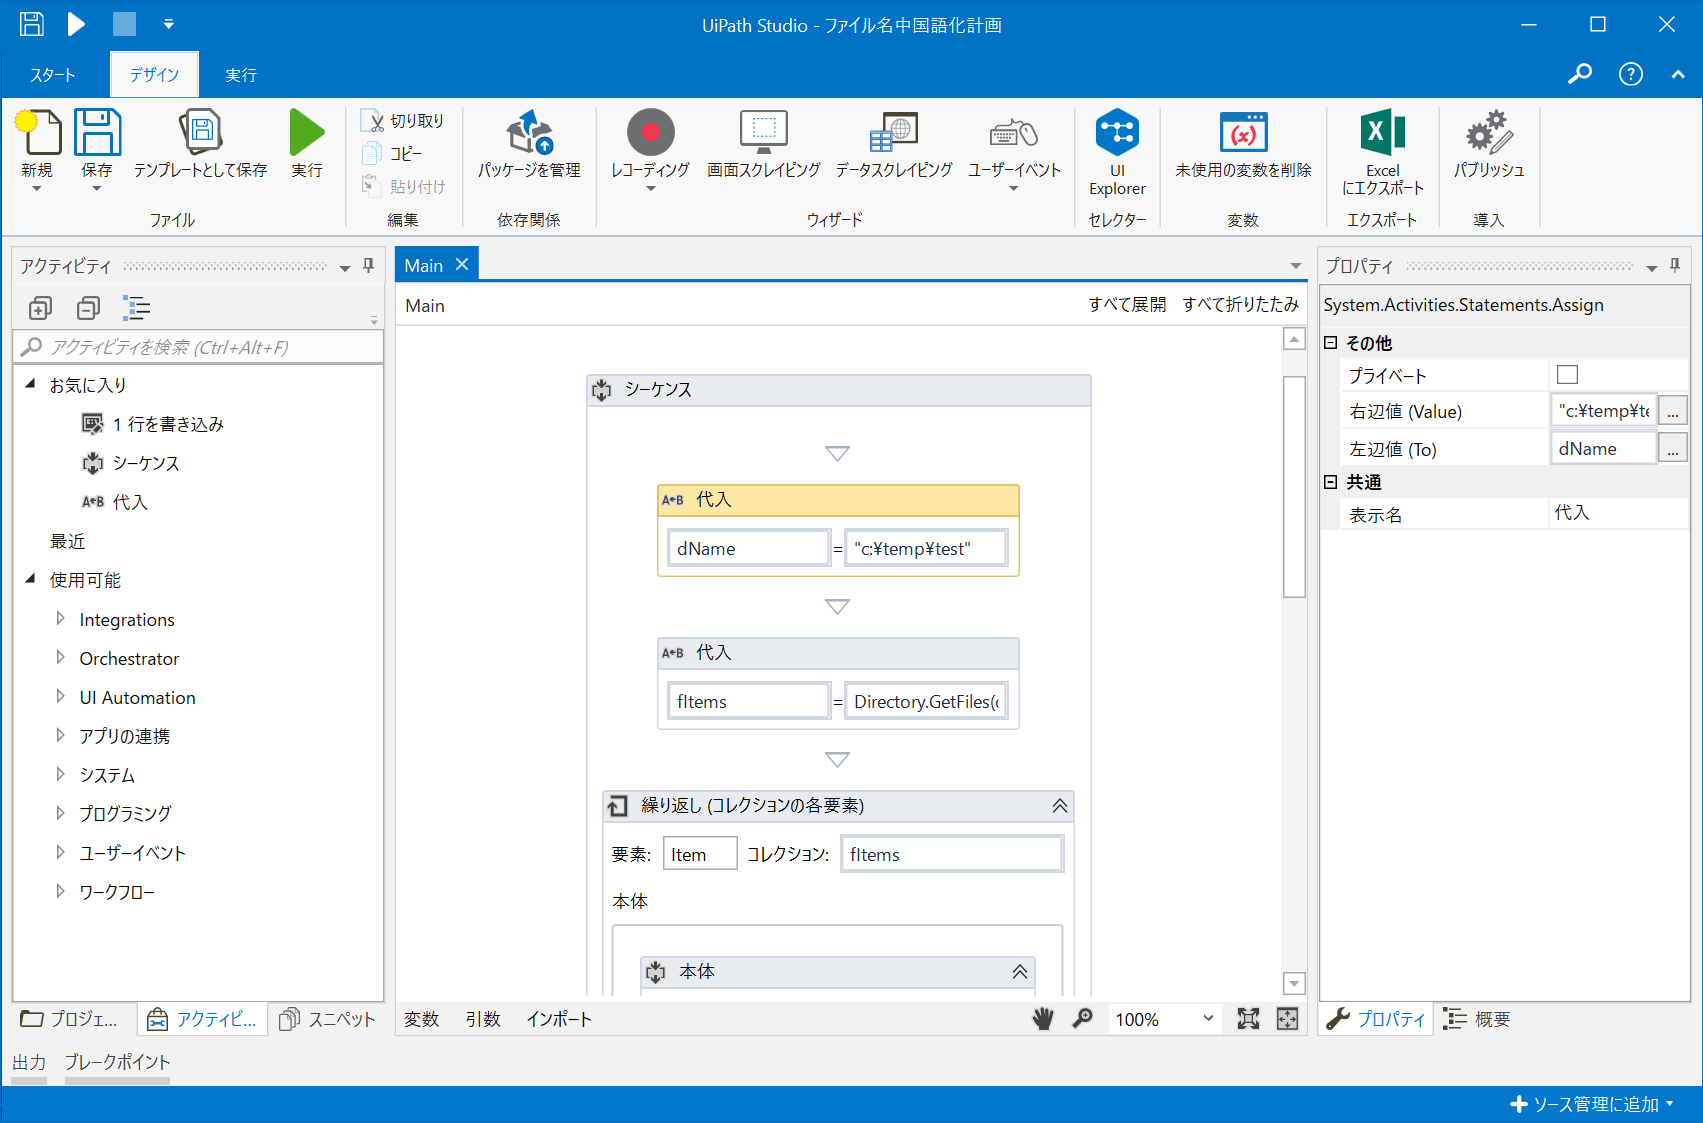Toggle the activities tree view icon

point(136,308)
